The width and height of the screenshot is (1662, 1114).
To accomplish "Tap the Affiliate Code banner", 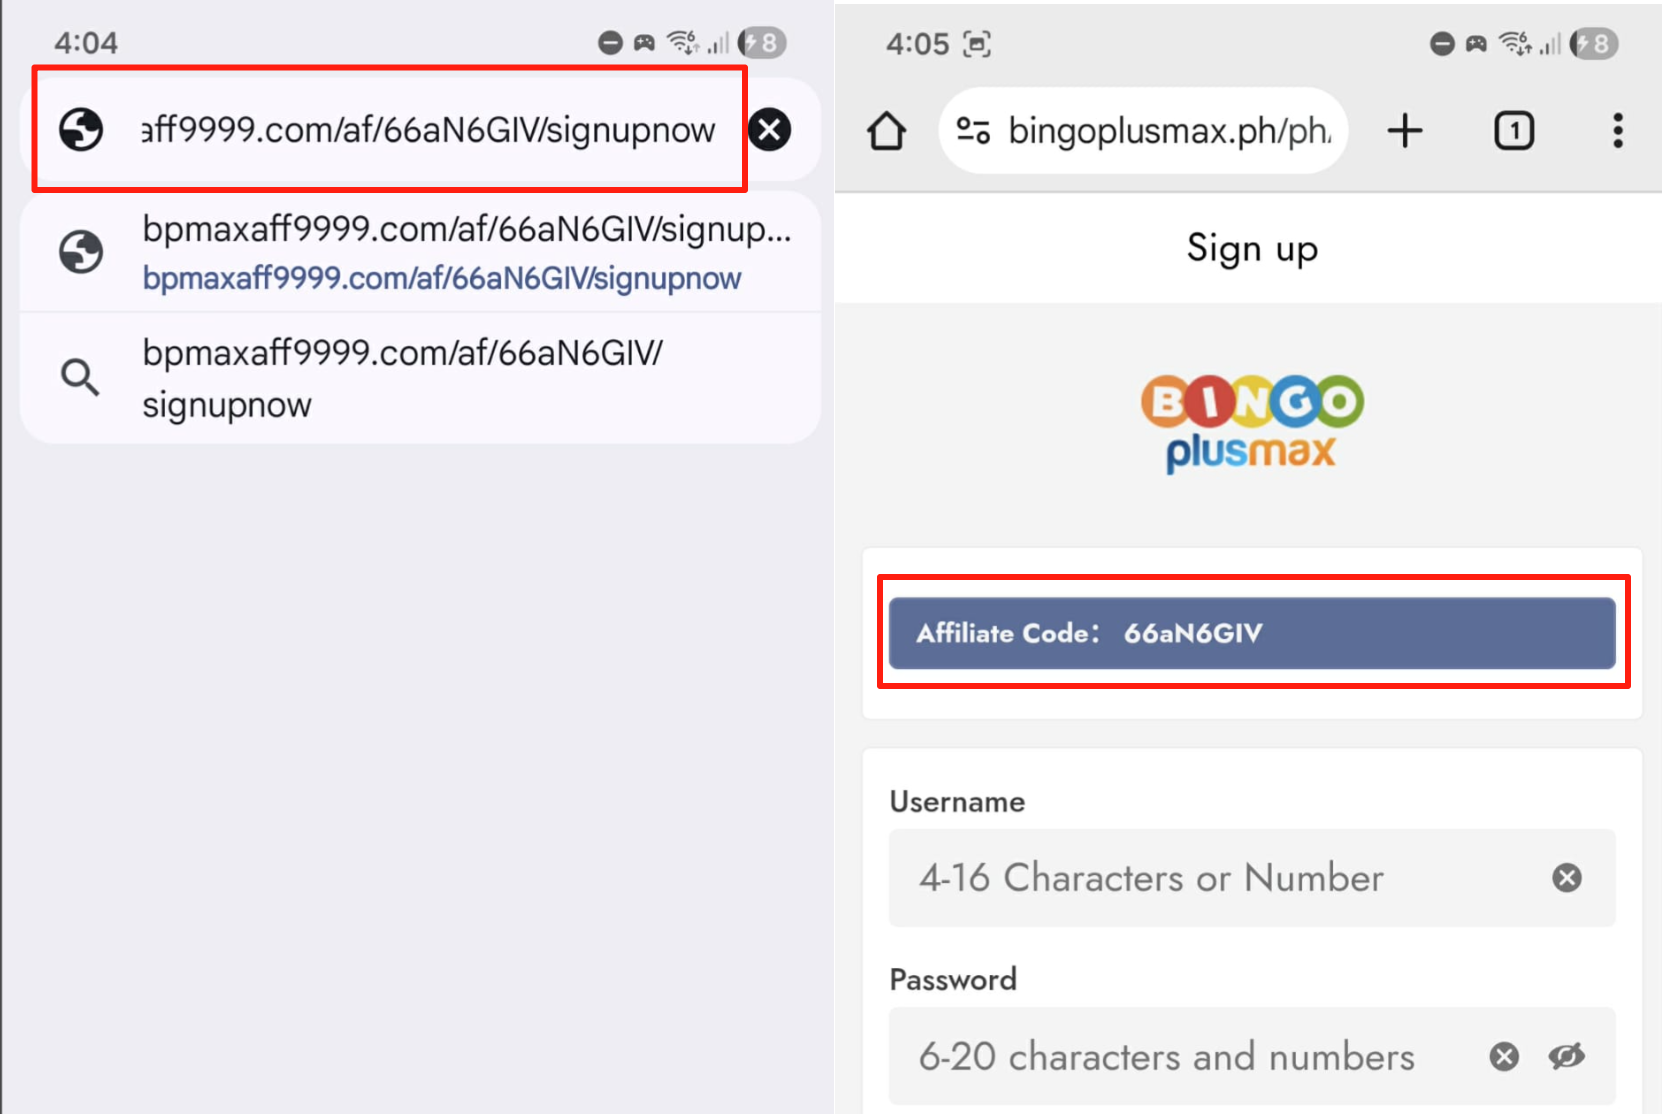I will (1252, 633).
